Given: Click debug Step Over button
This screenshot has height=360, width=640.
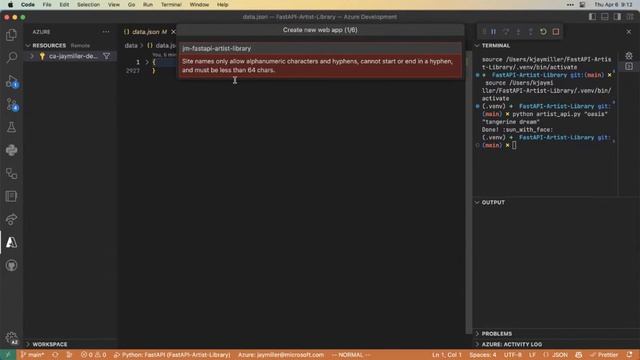Looking at the screenshot, I should (x=506, y=31).
